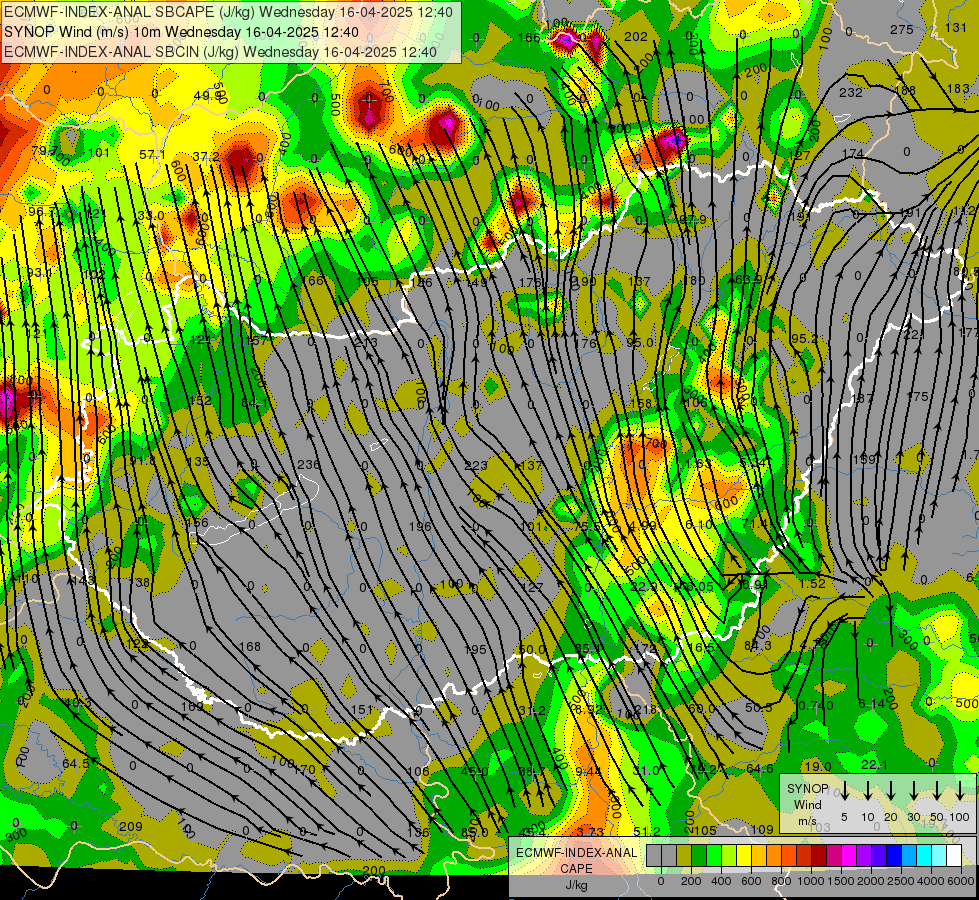Click the 202 station value
The image size is (979, 900).
pos(636,37)
